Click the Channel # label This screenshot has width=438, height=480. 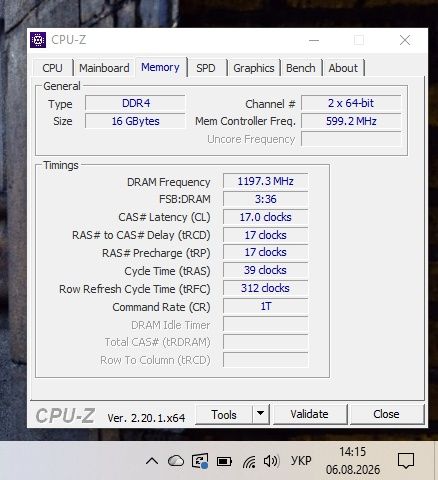[x=270, y=104]
